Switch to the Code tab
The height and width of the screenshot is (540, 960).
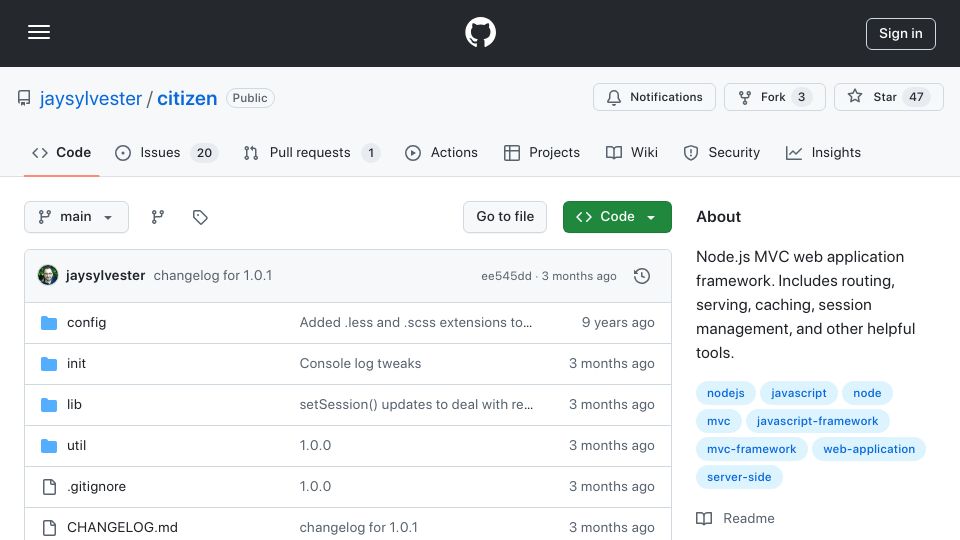pos(61,152)
